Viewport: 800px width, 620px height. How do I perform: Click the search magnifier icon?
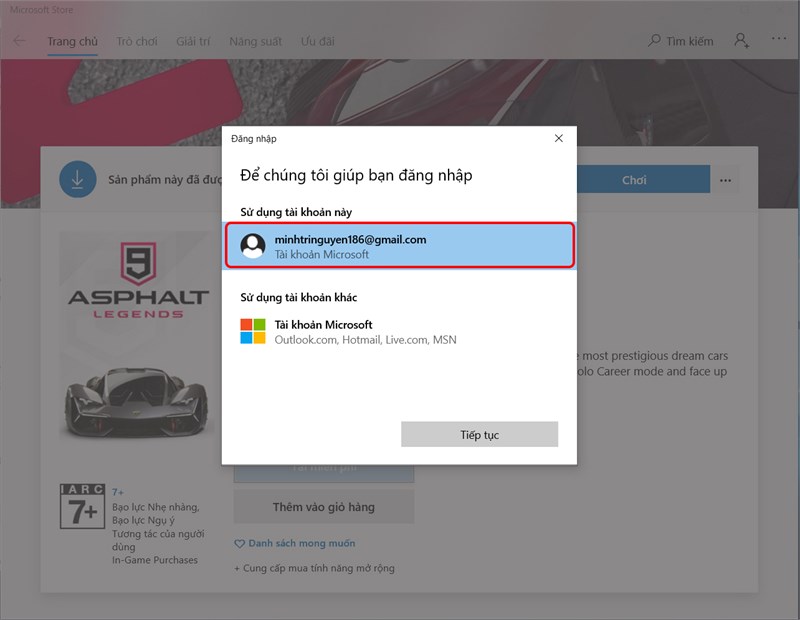tap(654, 41)
